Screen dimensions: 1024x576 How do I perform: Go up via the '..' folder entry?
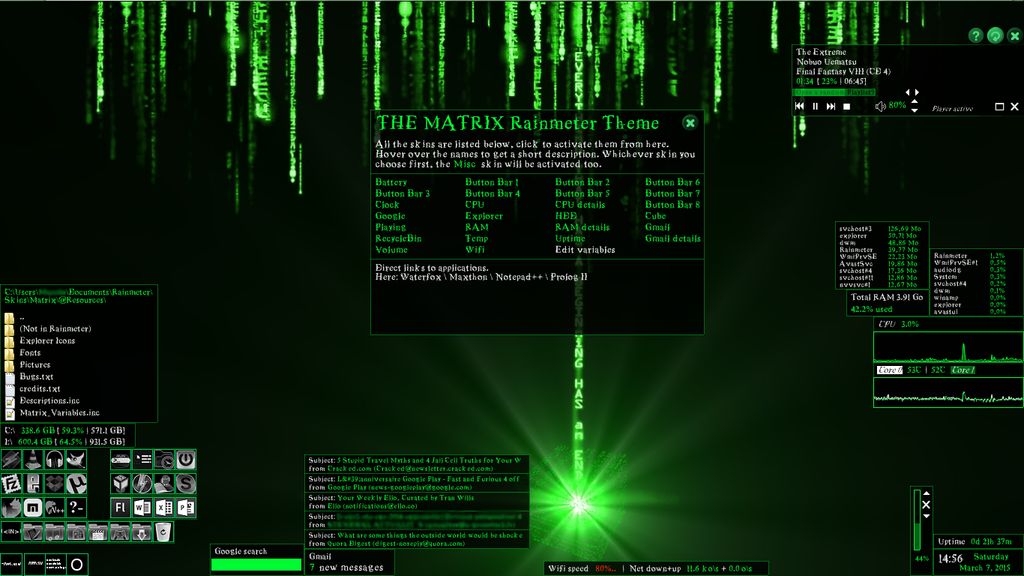point(22,317)
